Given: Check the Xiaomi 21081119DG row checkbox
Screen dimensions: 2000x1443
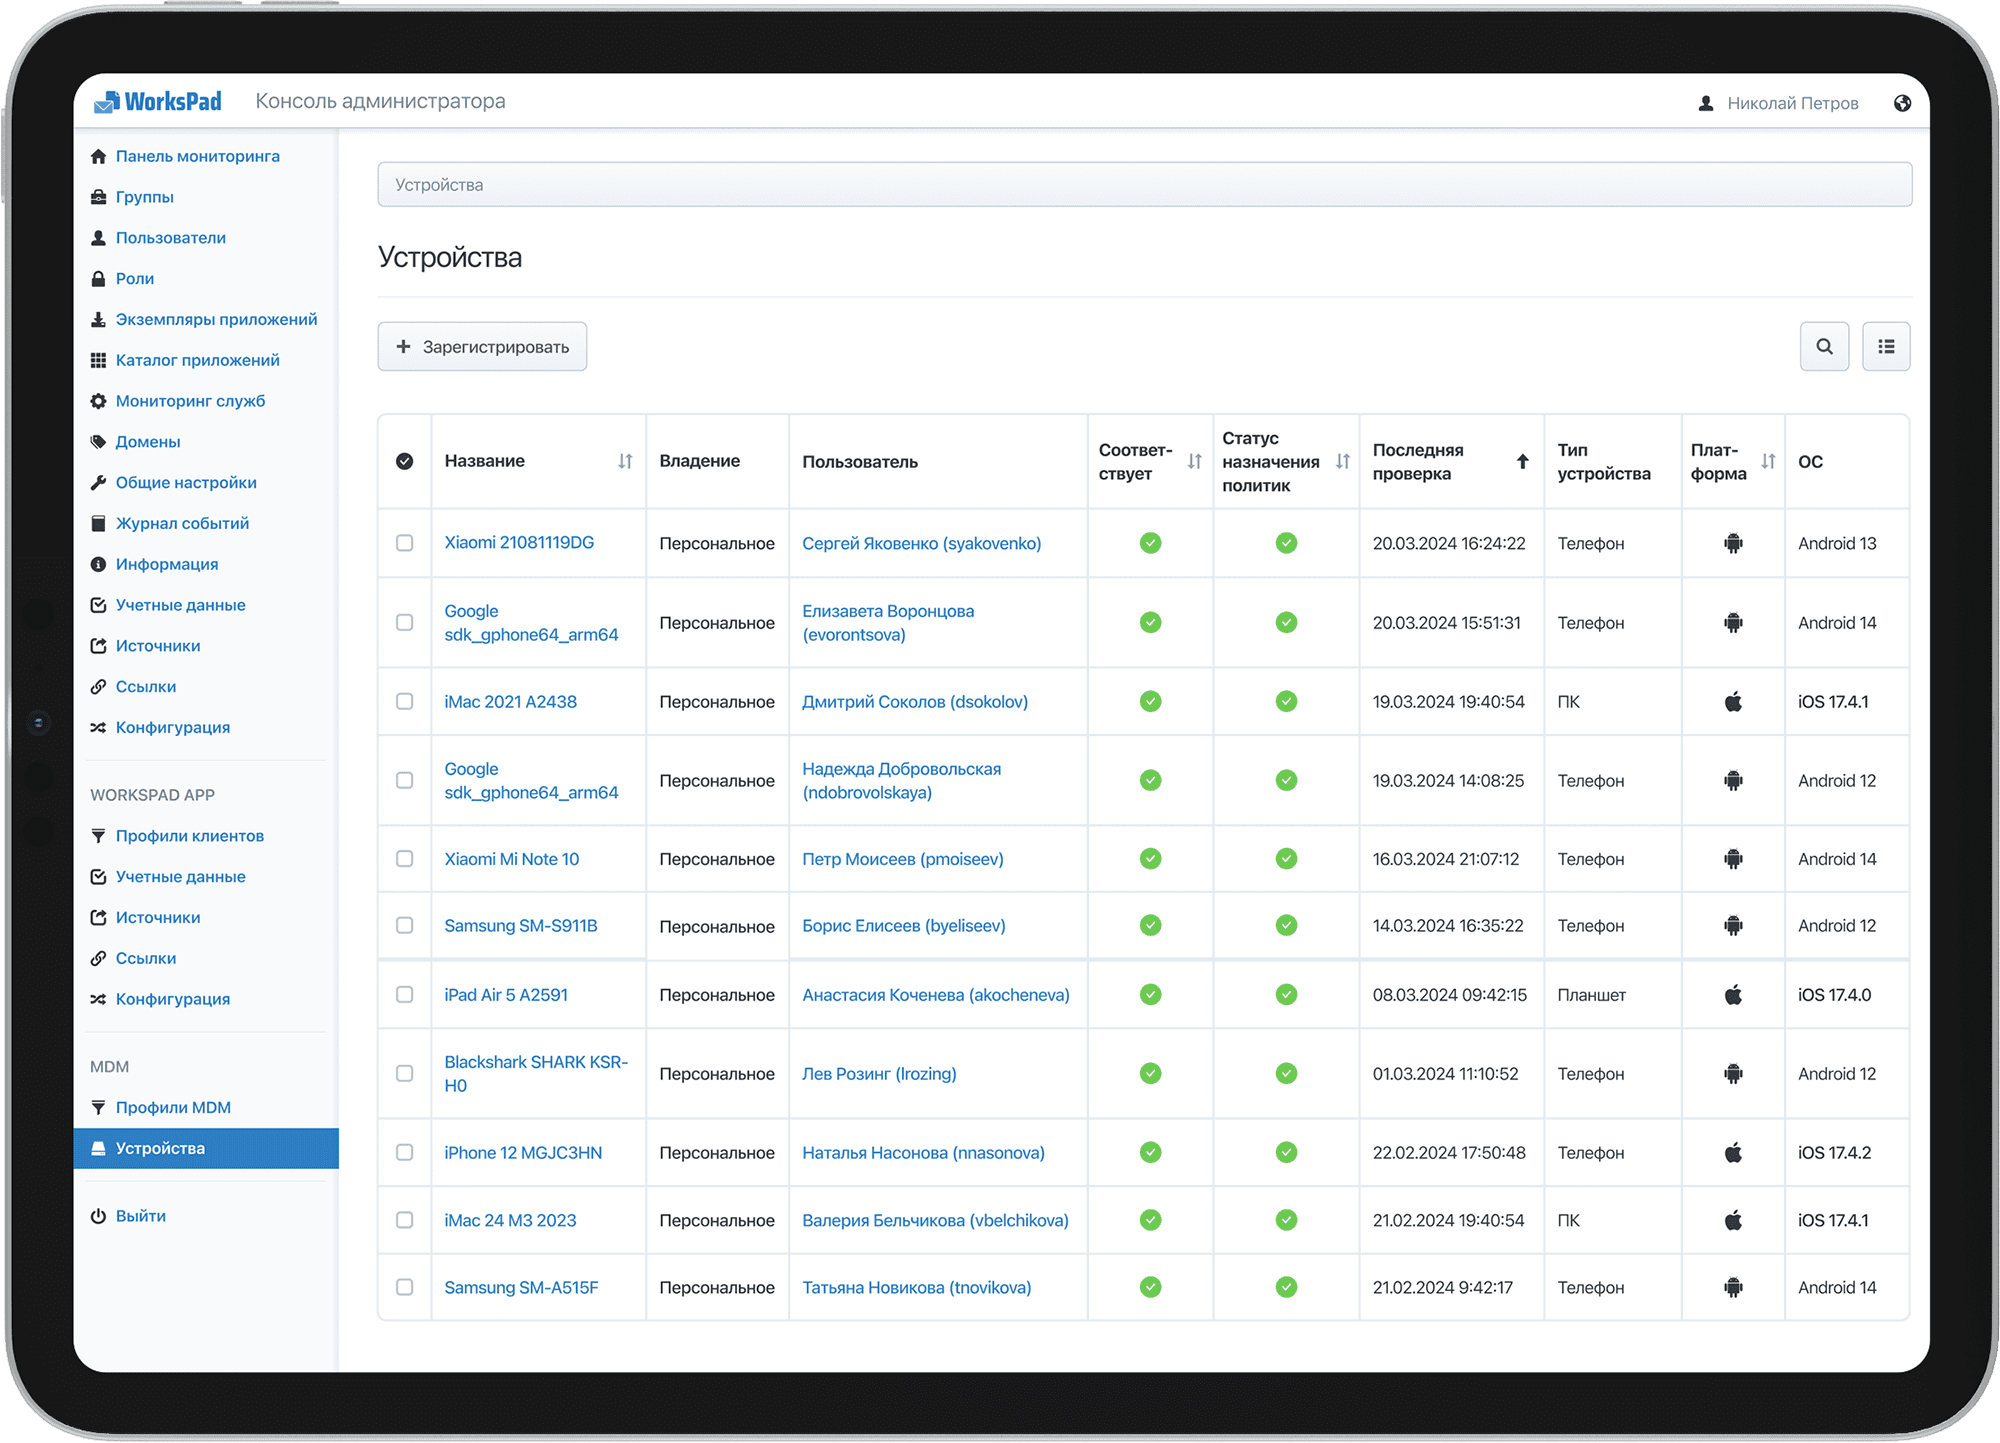Looking at the screenshot, I should coord(405,543).
